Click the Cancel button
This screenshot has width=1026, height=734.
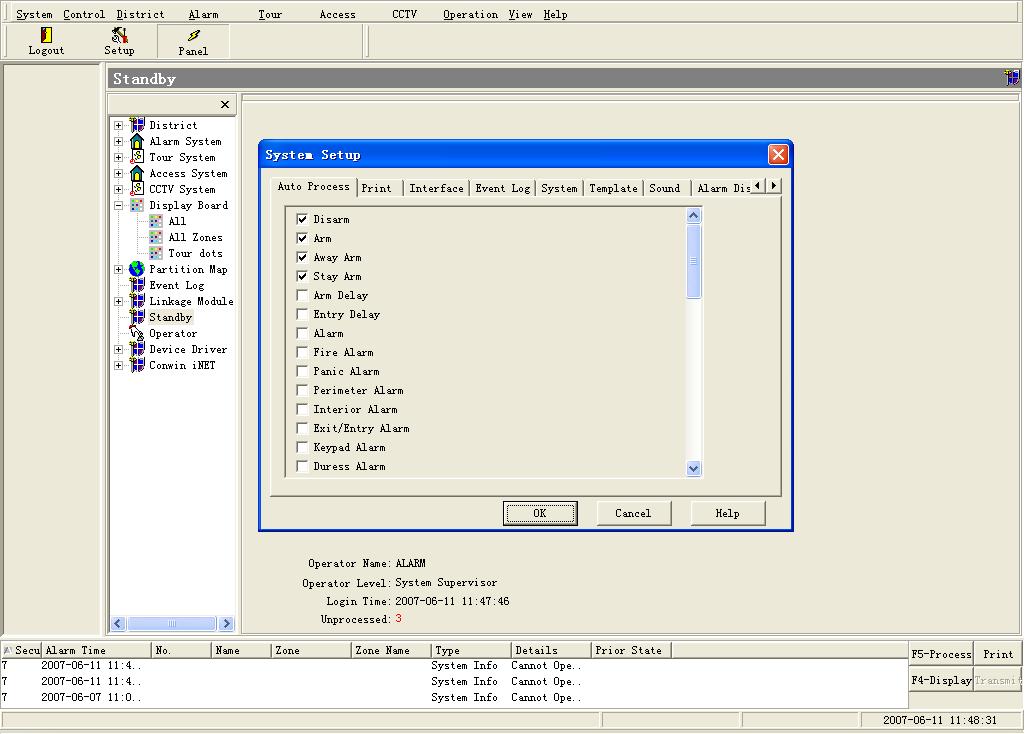coord(633,513)
